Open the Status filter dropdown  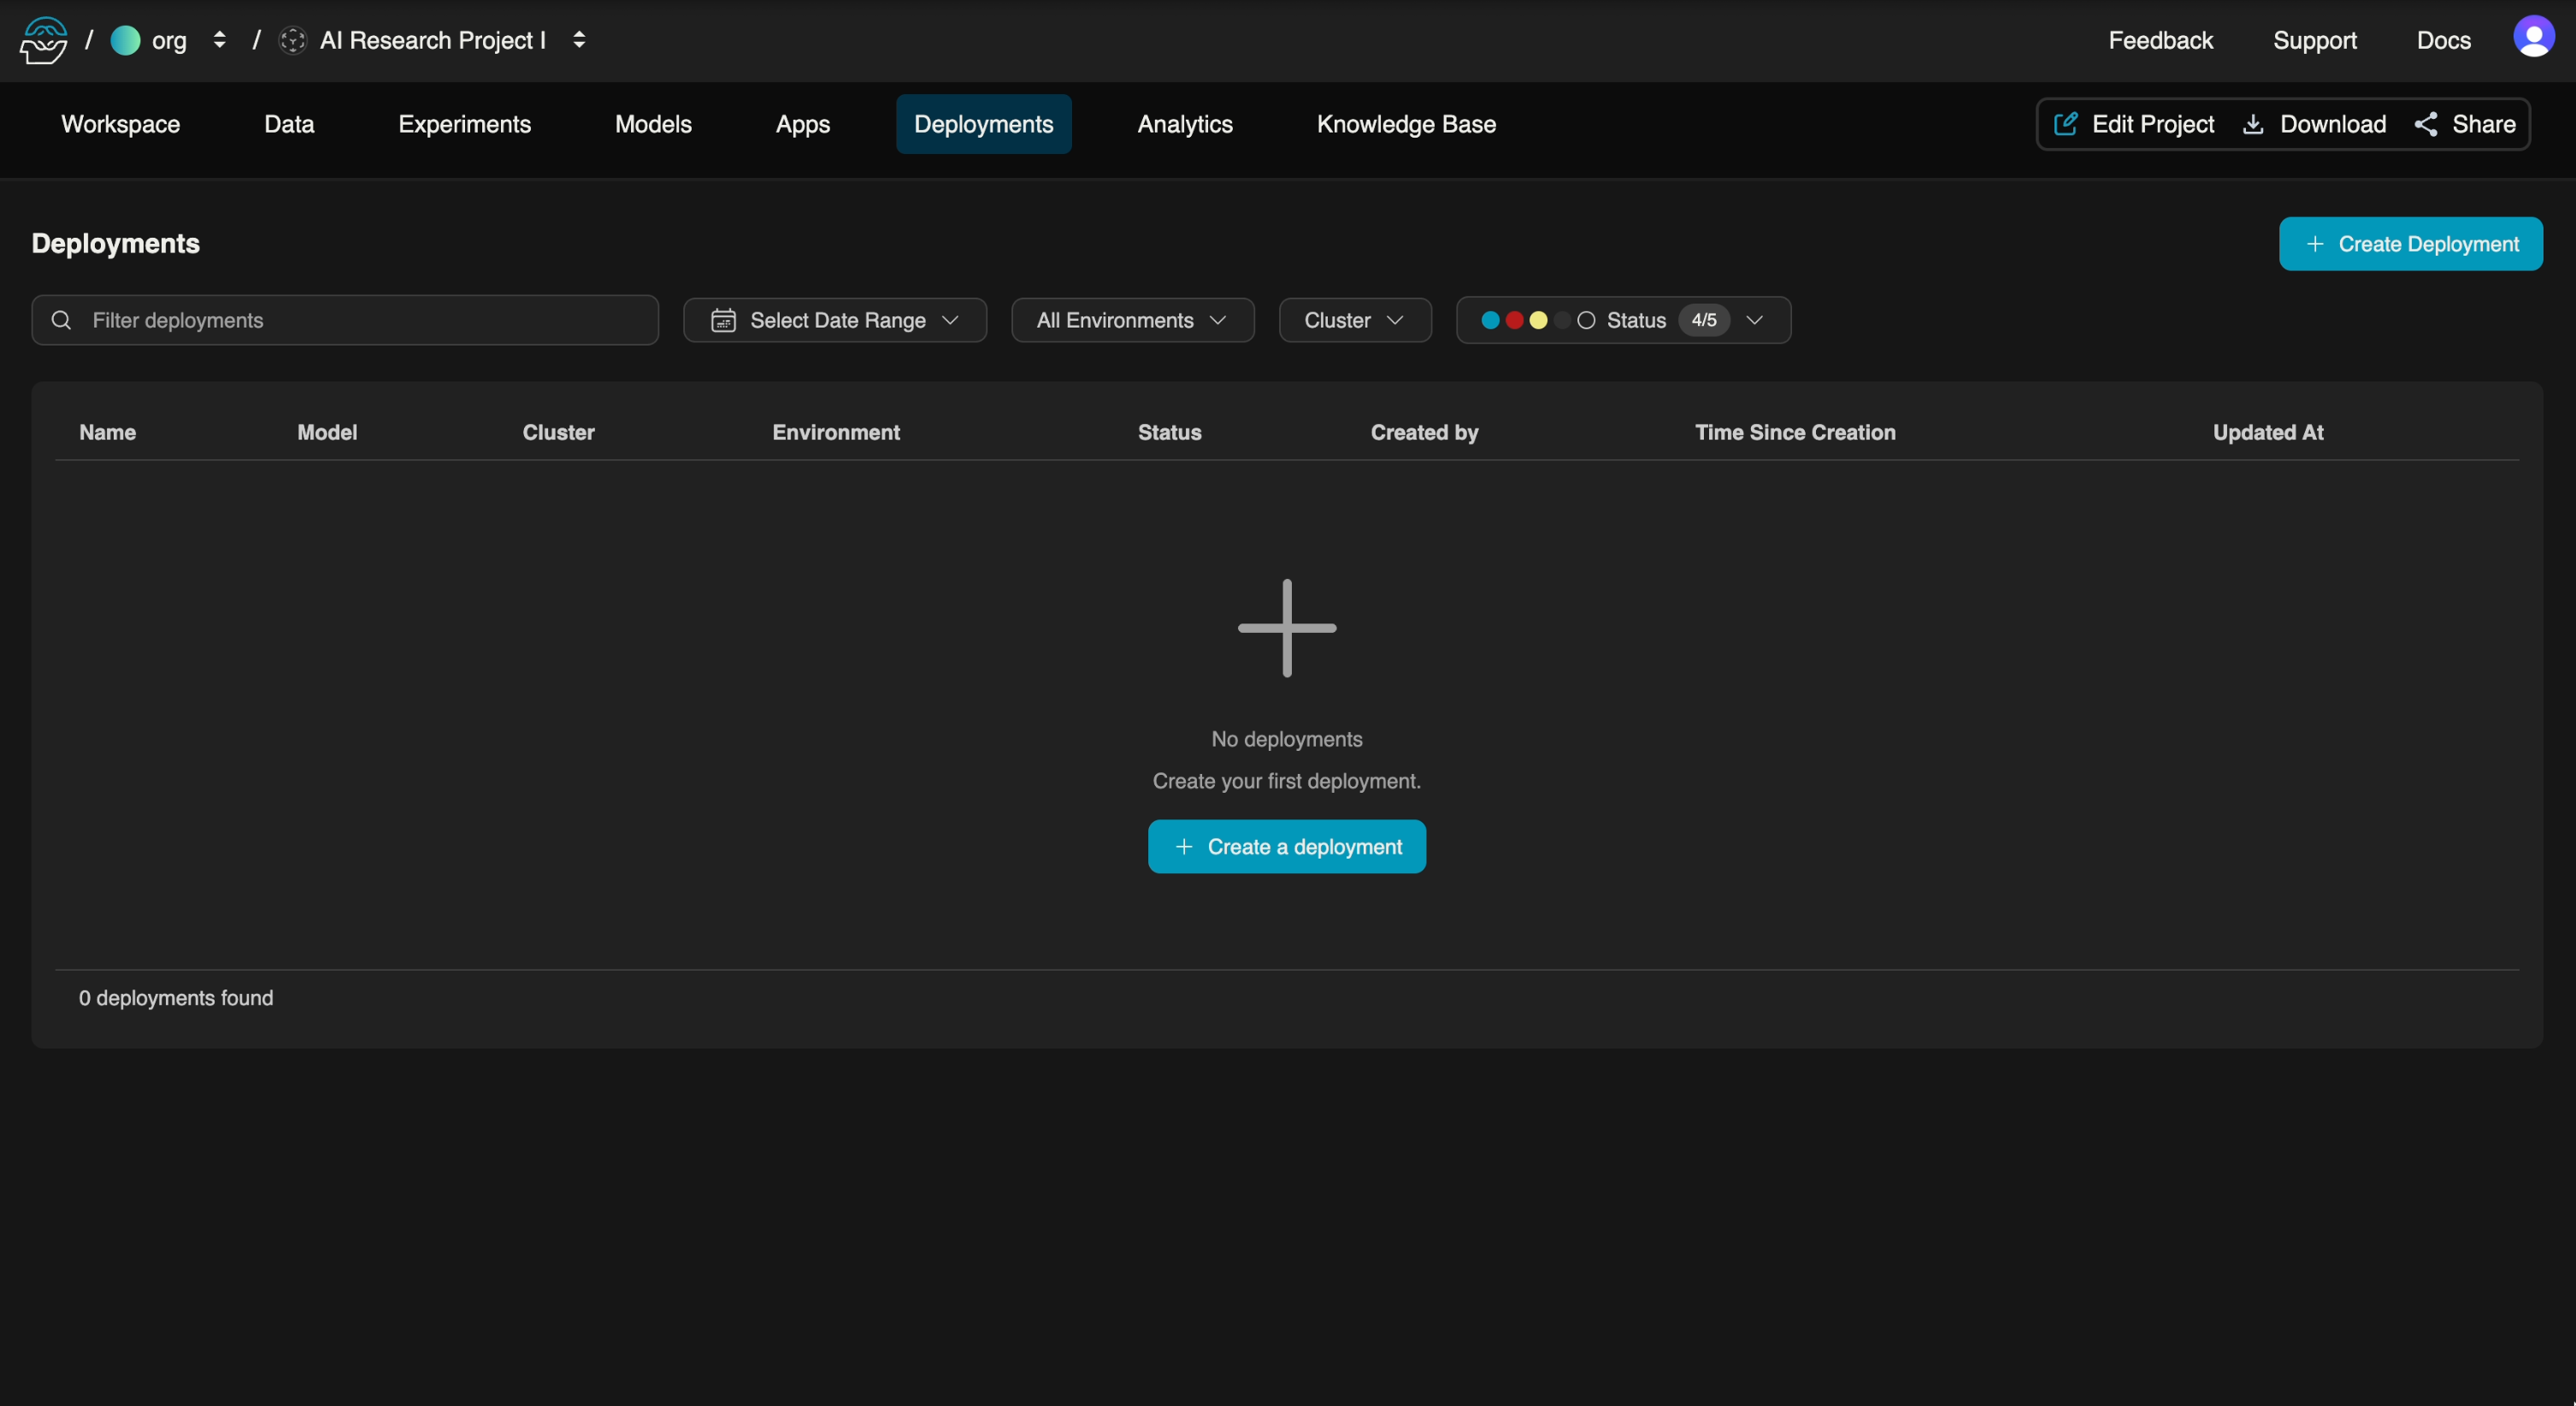1623,320
